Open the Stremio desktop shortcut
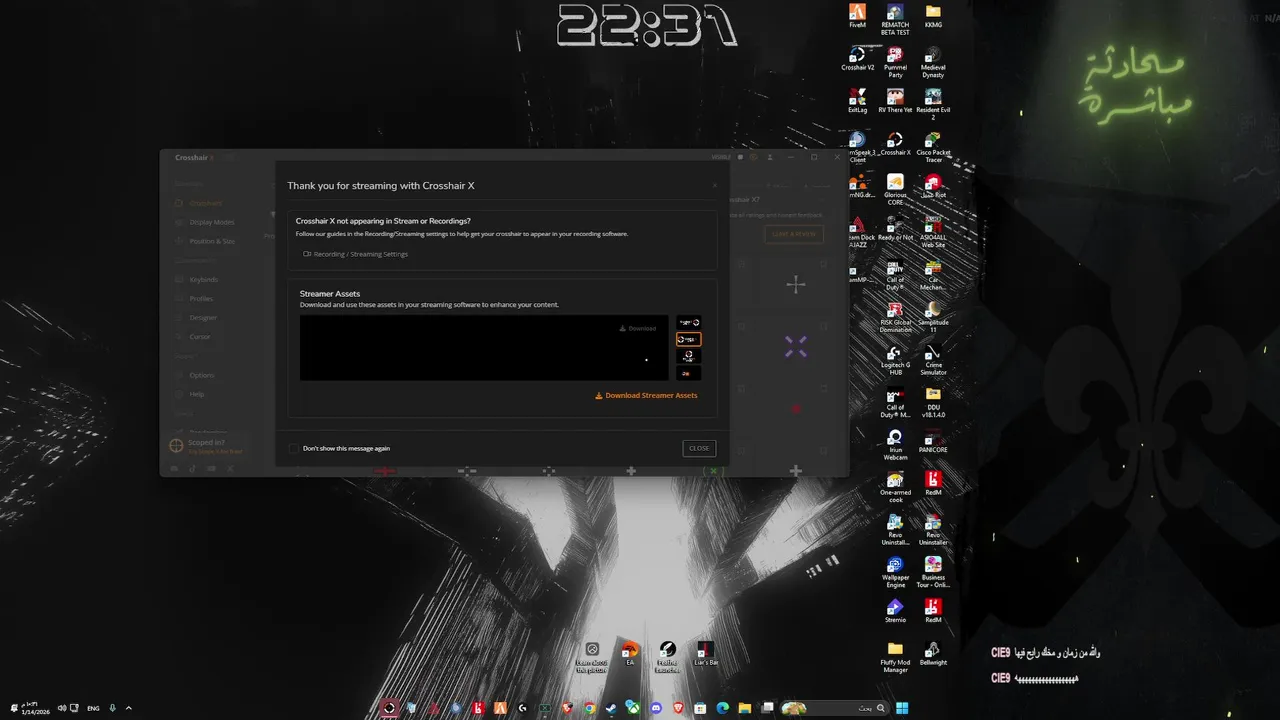This screenshot has height=720, width=1280. click(895, 611)
